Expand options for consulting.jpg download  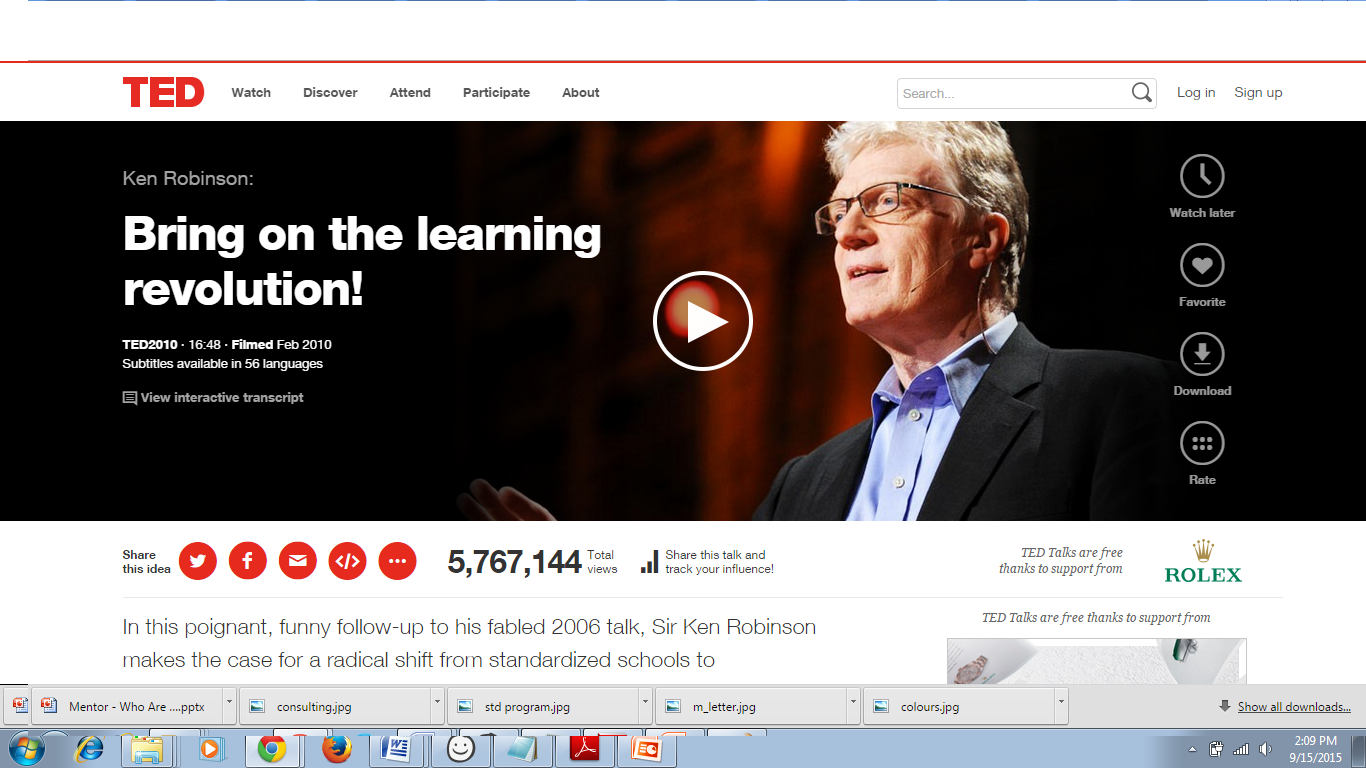437,706
